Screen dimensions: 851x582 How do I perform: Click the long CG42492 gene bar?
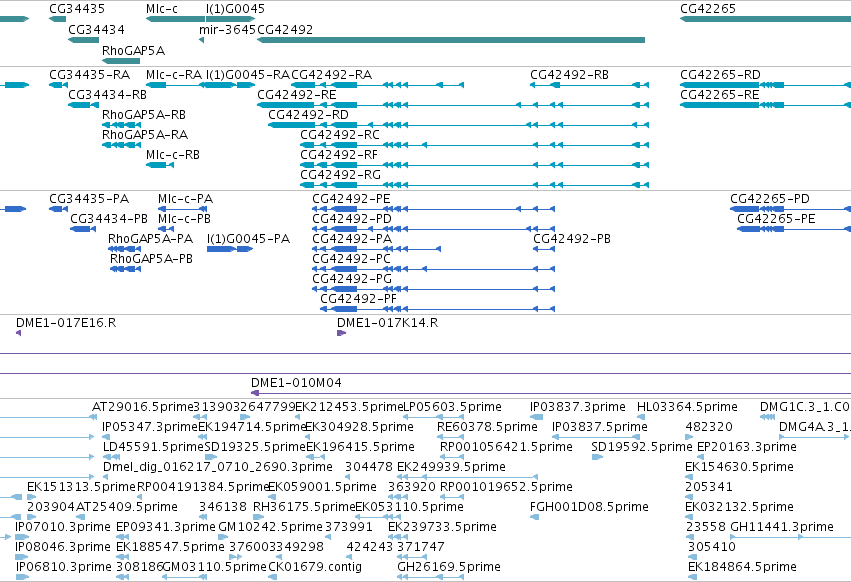[x=450, y=40]
